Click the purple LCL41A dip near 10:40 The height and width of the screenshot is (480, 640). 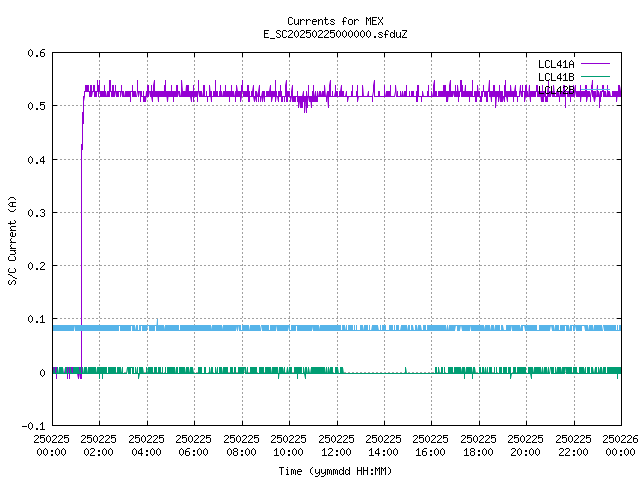[304, 104]
